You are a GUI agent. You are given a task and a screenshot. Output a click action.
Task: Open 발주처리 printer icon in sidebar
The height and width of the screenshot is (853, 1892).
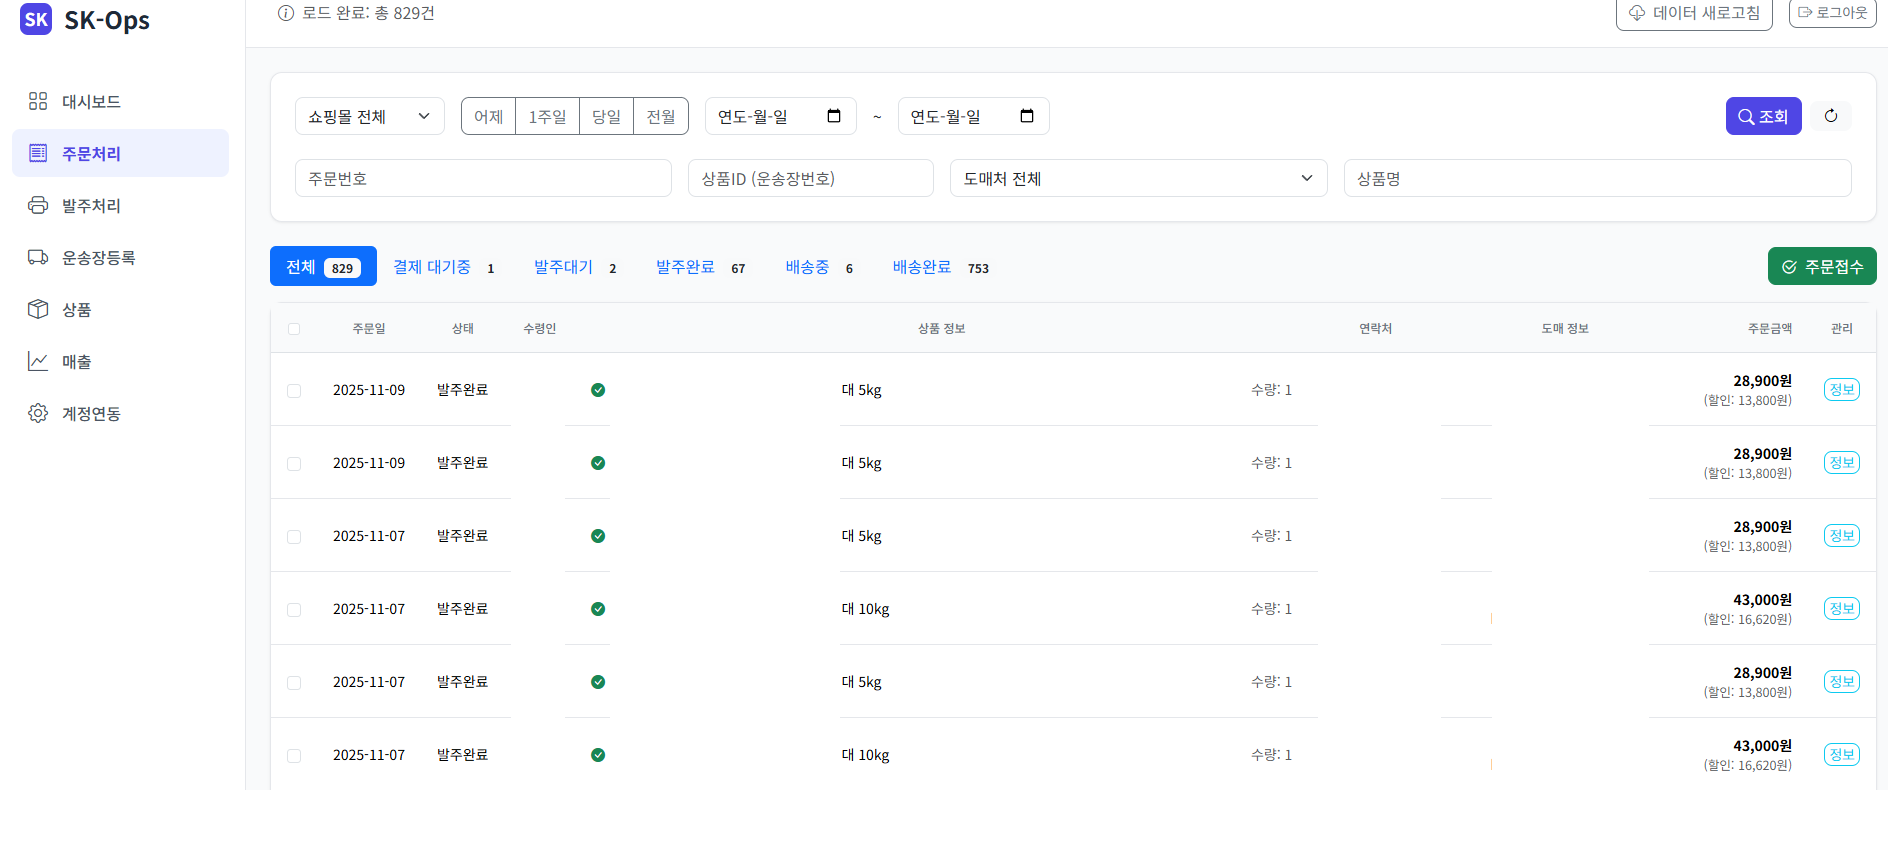[38, 205]
